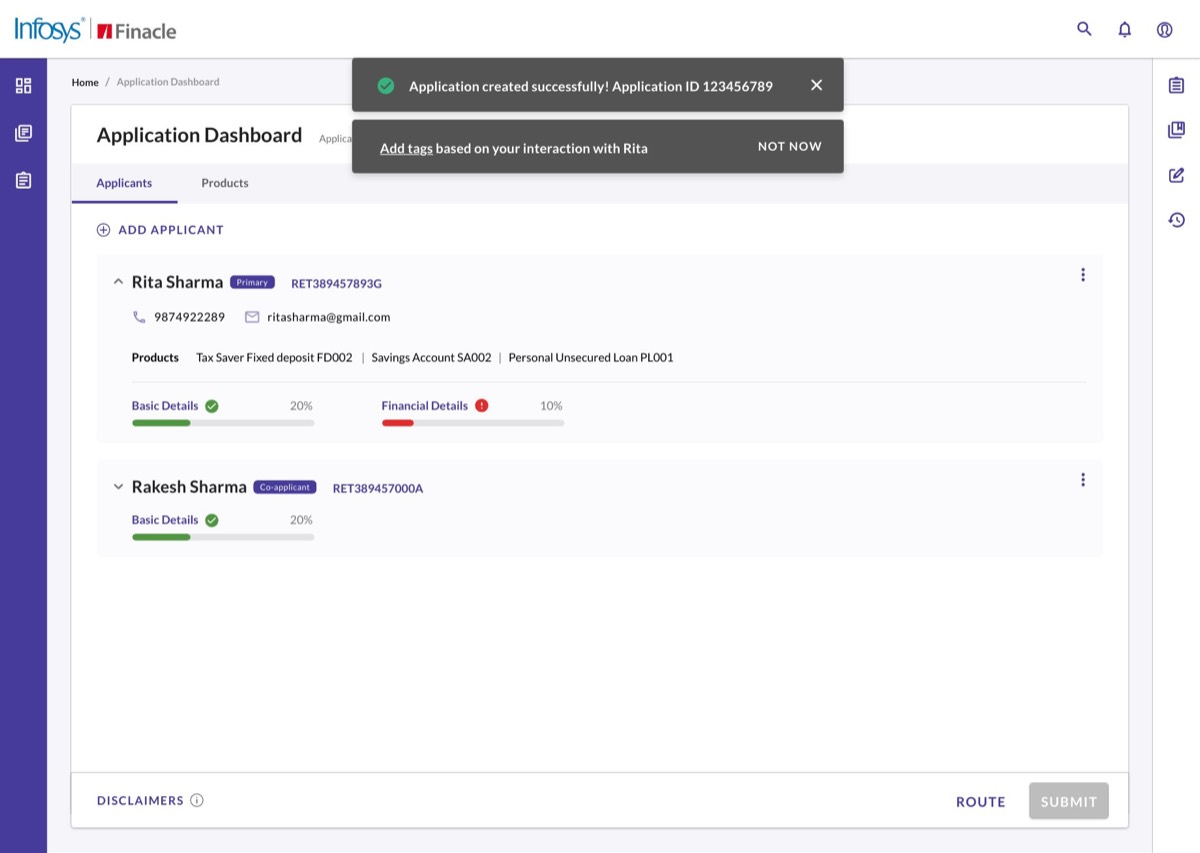Viewport: 1200px width, 853px height.
Task: Click customer ID RET389457893G
Action: tap(336, 284)
